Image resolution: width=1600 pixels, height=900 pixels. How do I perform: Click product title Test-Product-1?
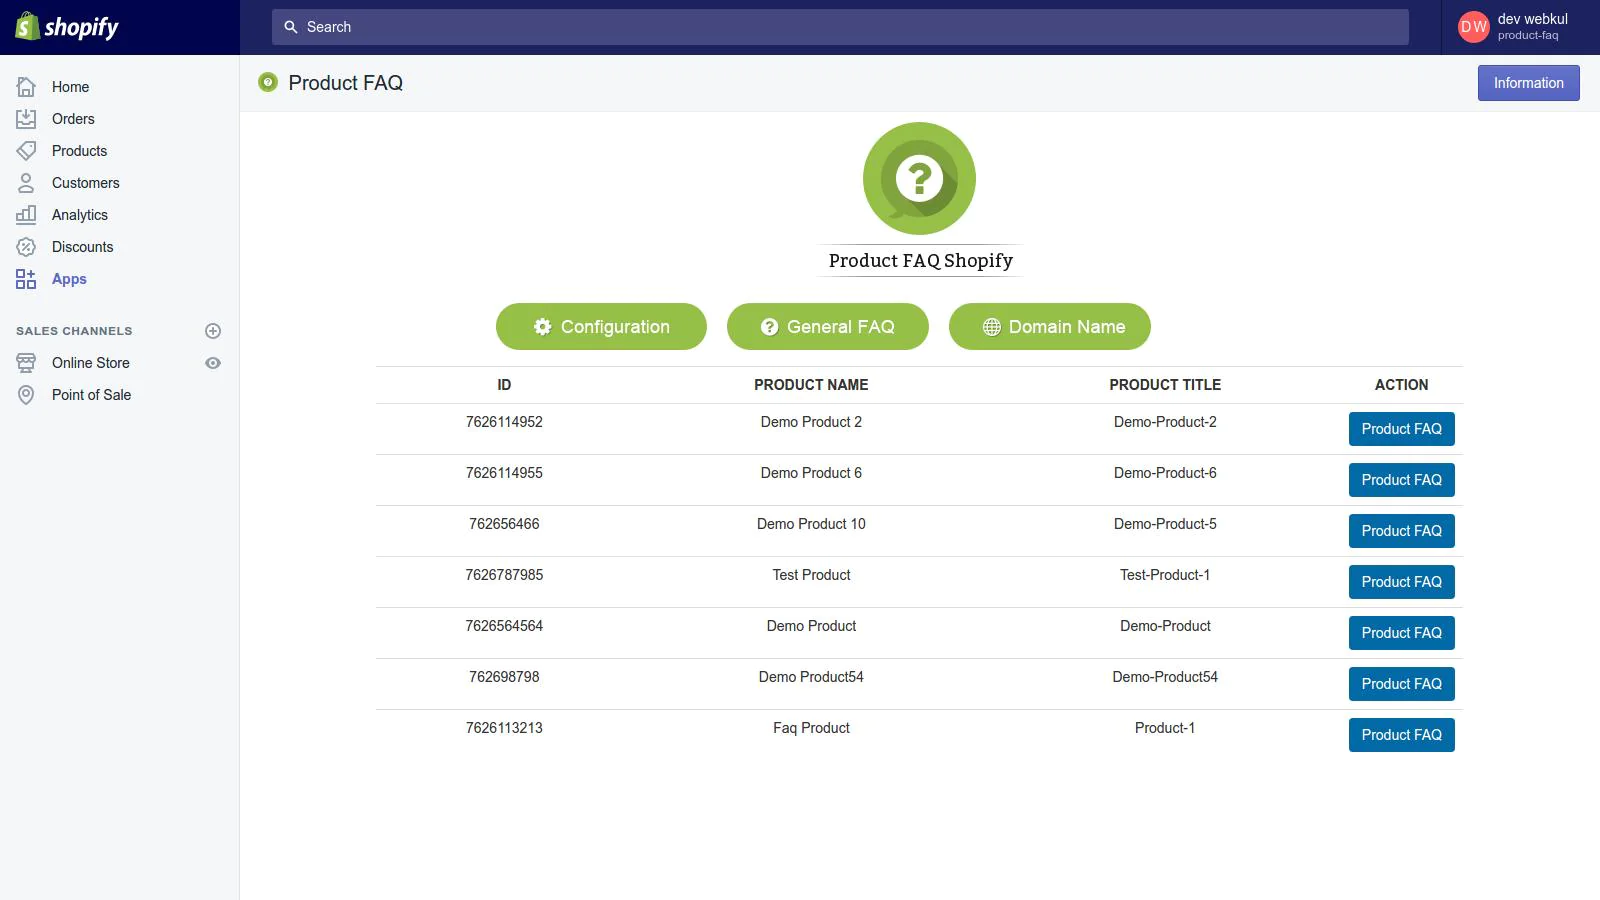1165,575
